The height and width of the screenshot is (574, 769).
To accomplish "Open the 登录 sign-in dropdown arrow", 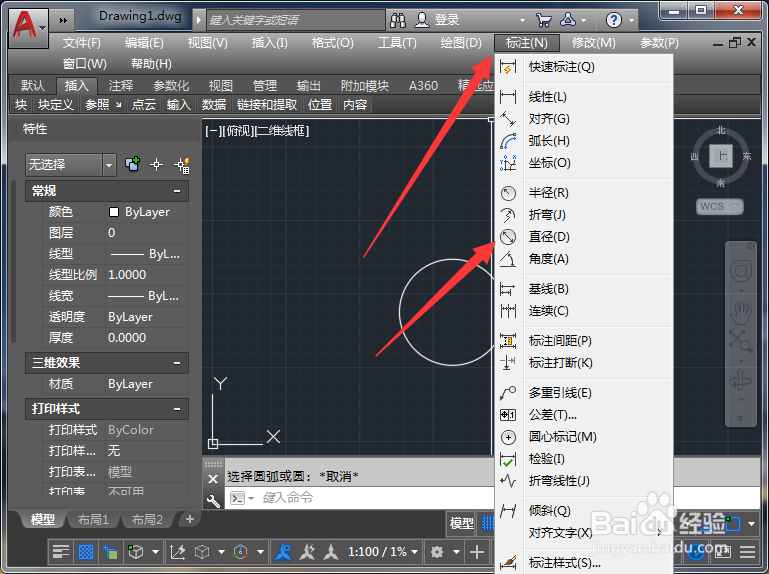I will [x=522, y=20].
